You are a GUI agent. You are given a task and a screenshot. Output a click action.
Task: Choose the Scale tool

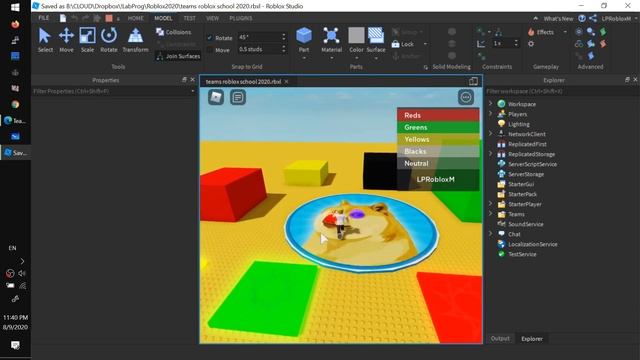(87, 40)
